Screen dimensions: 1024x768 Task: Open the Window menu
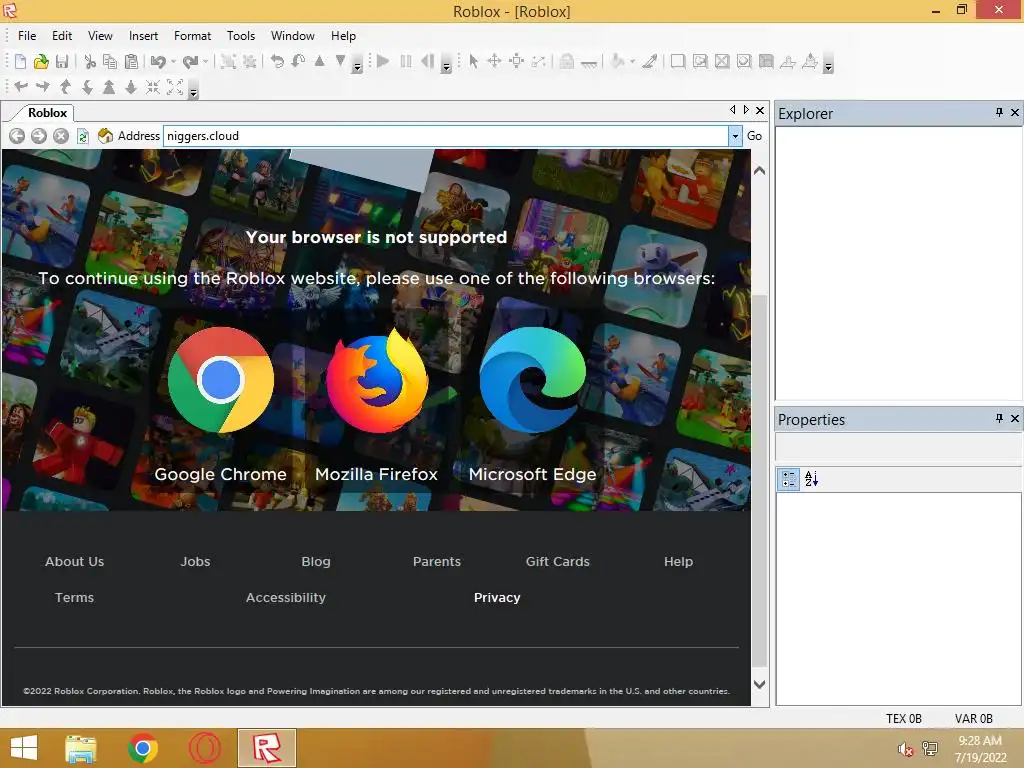pos(293,36)
